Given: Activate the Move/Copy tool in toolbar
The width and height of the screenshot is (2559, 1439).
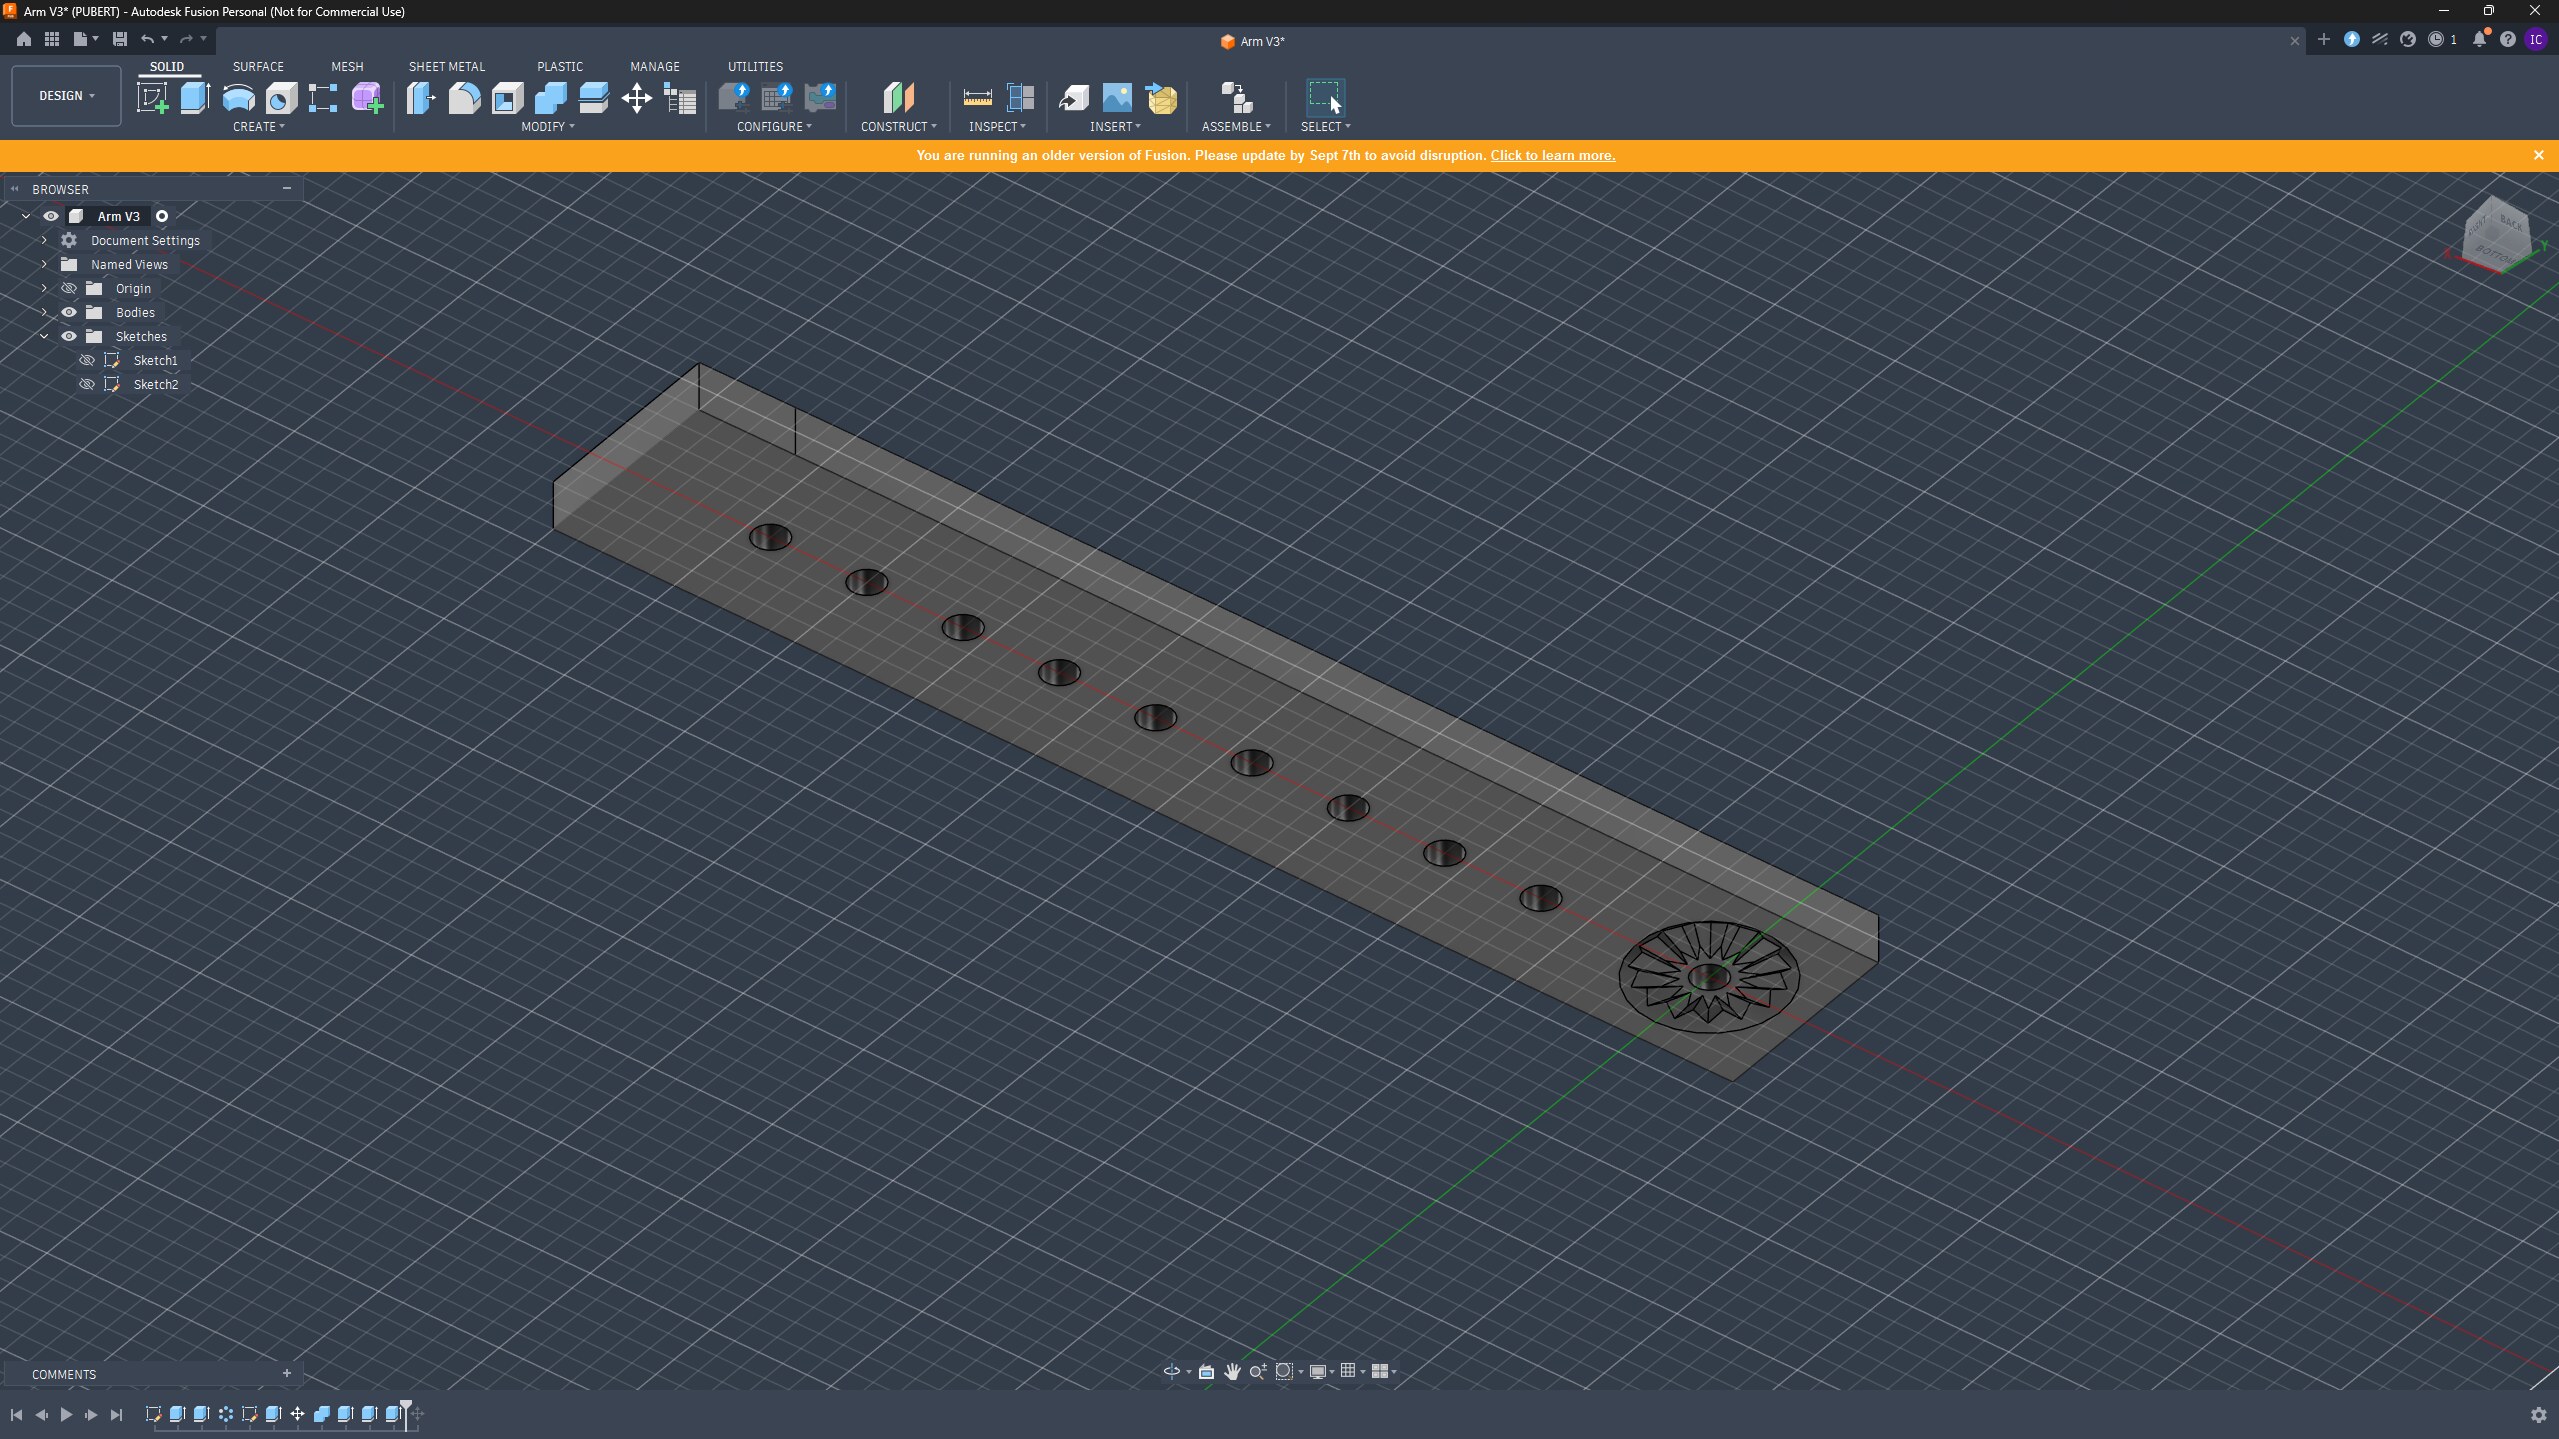Looking at the screenshot, I should [x=636, y=98].
